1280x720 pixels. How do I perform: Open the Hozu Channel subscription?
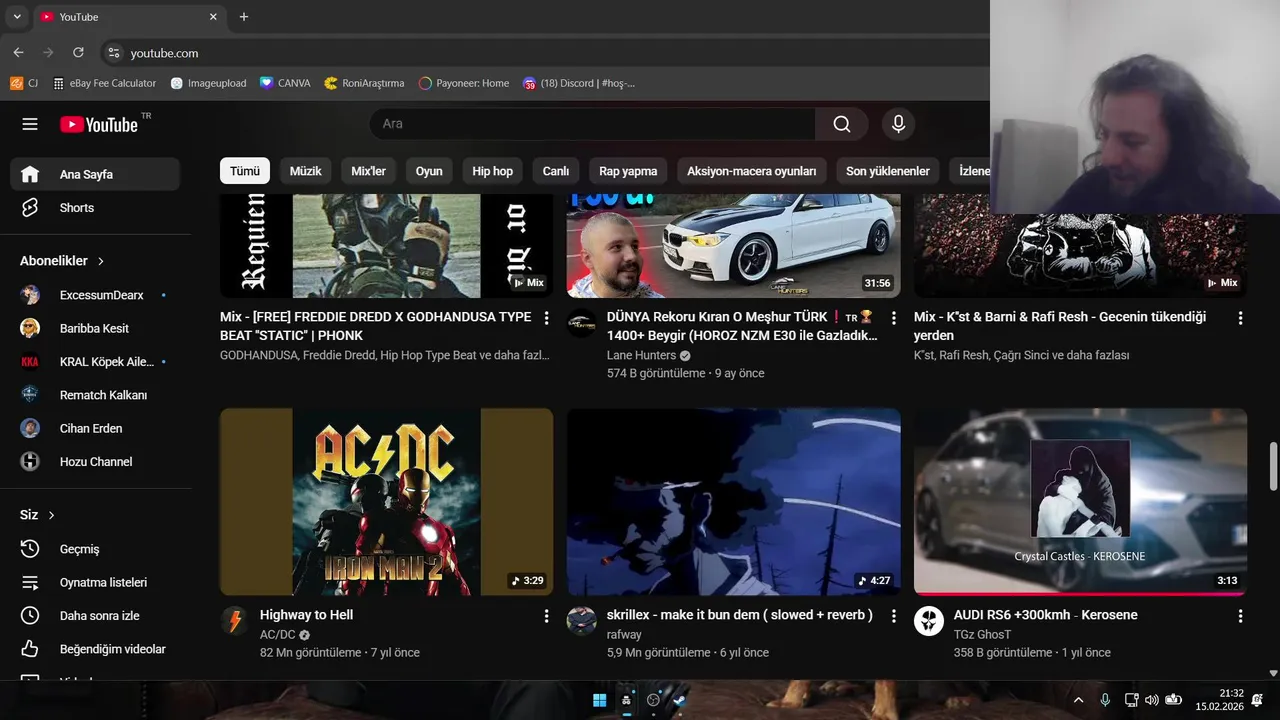(95, 461)
